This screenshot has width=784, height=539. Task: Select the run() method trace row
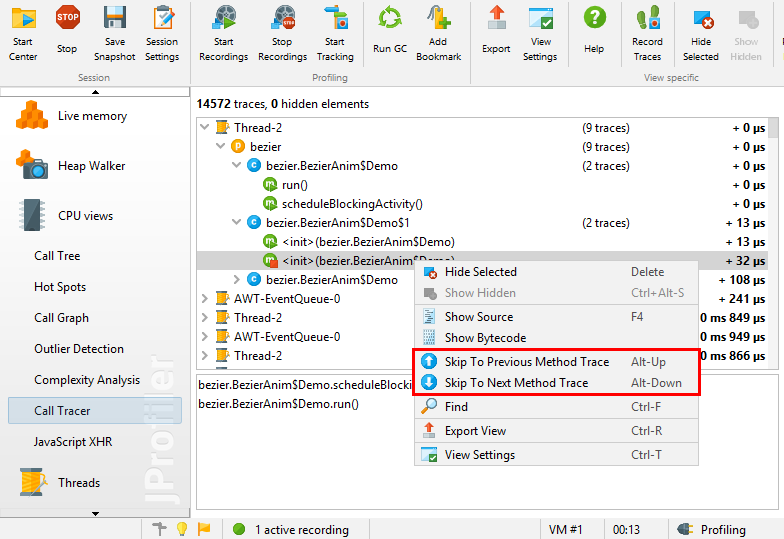click(482, 184)
